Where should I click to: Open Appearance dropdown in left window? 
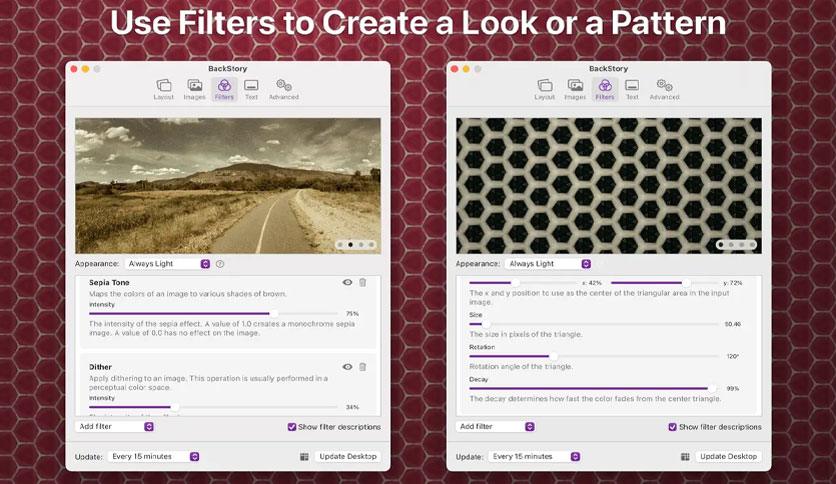(167, 264)
